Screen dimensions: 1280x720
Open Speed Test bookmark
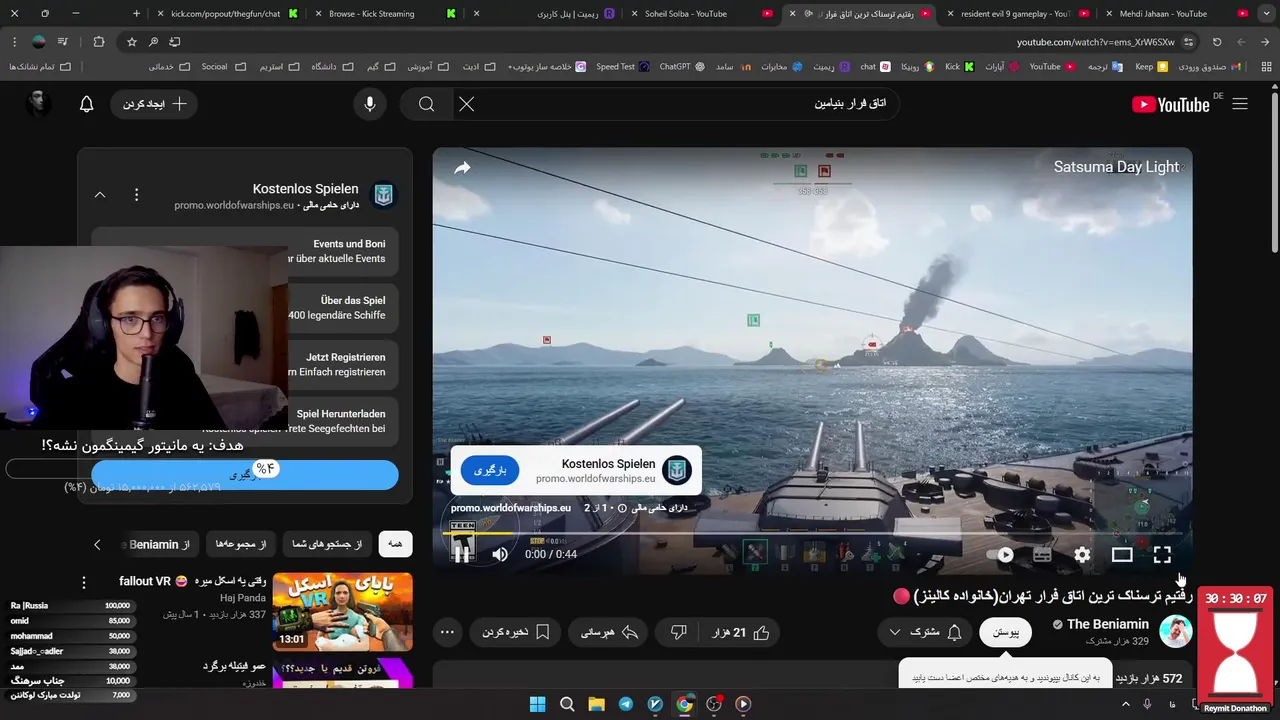pyautogui.click(x=622, y=67)
